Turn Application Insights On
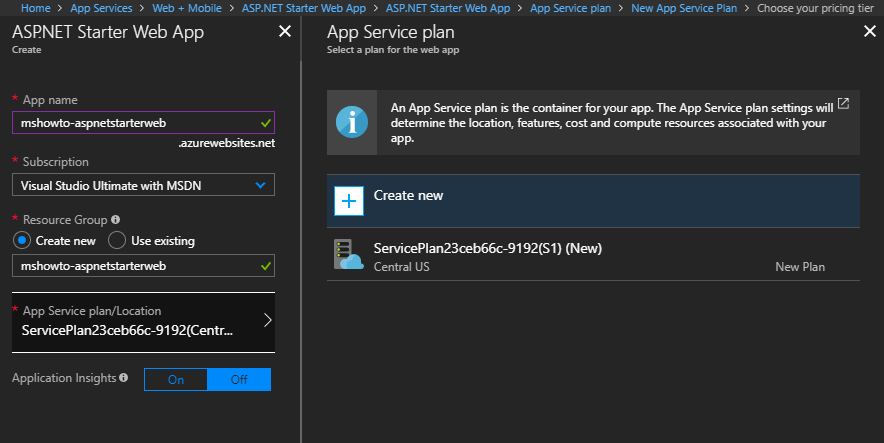 click(176, 380)
